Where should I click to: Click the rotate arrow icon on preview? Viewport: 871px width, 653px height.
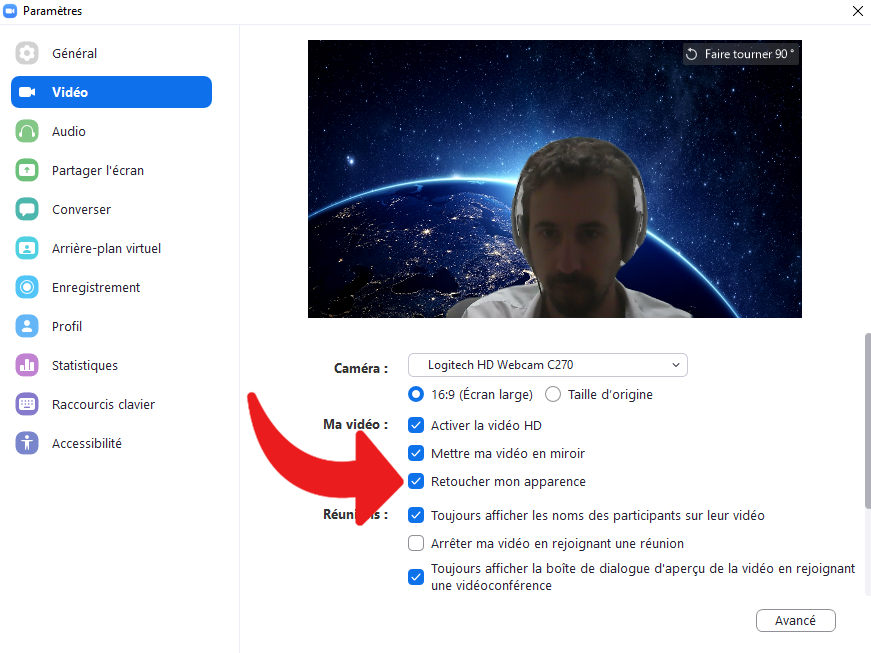(x=692, y=54)
